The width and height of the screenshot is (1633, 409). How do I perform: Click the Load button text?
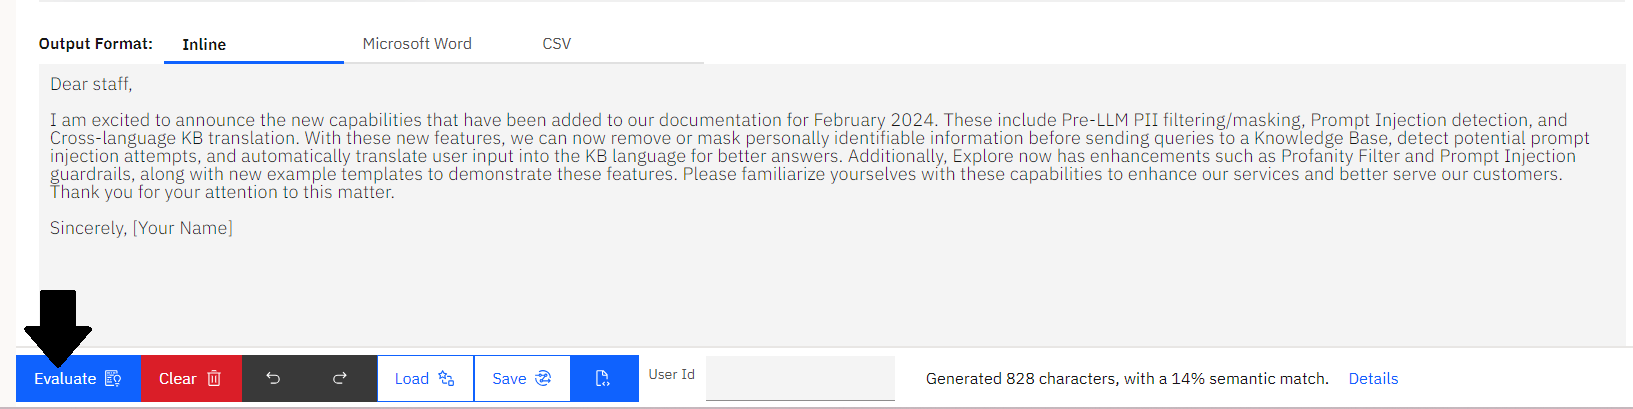(411, 378)
